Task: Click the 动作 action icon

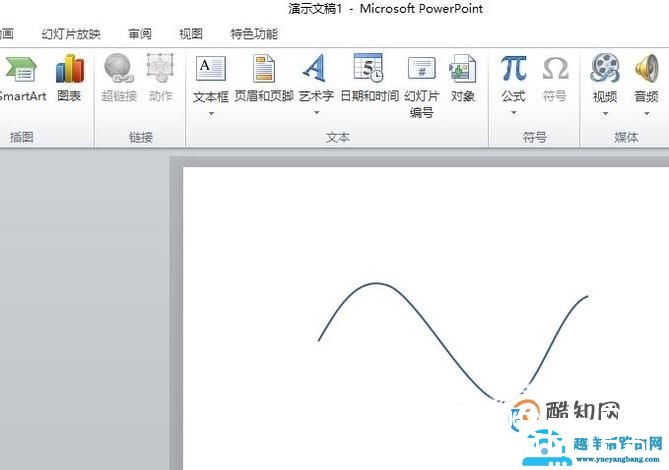Action: click(160, 68)
